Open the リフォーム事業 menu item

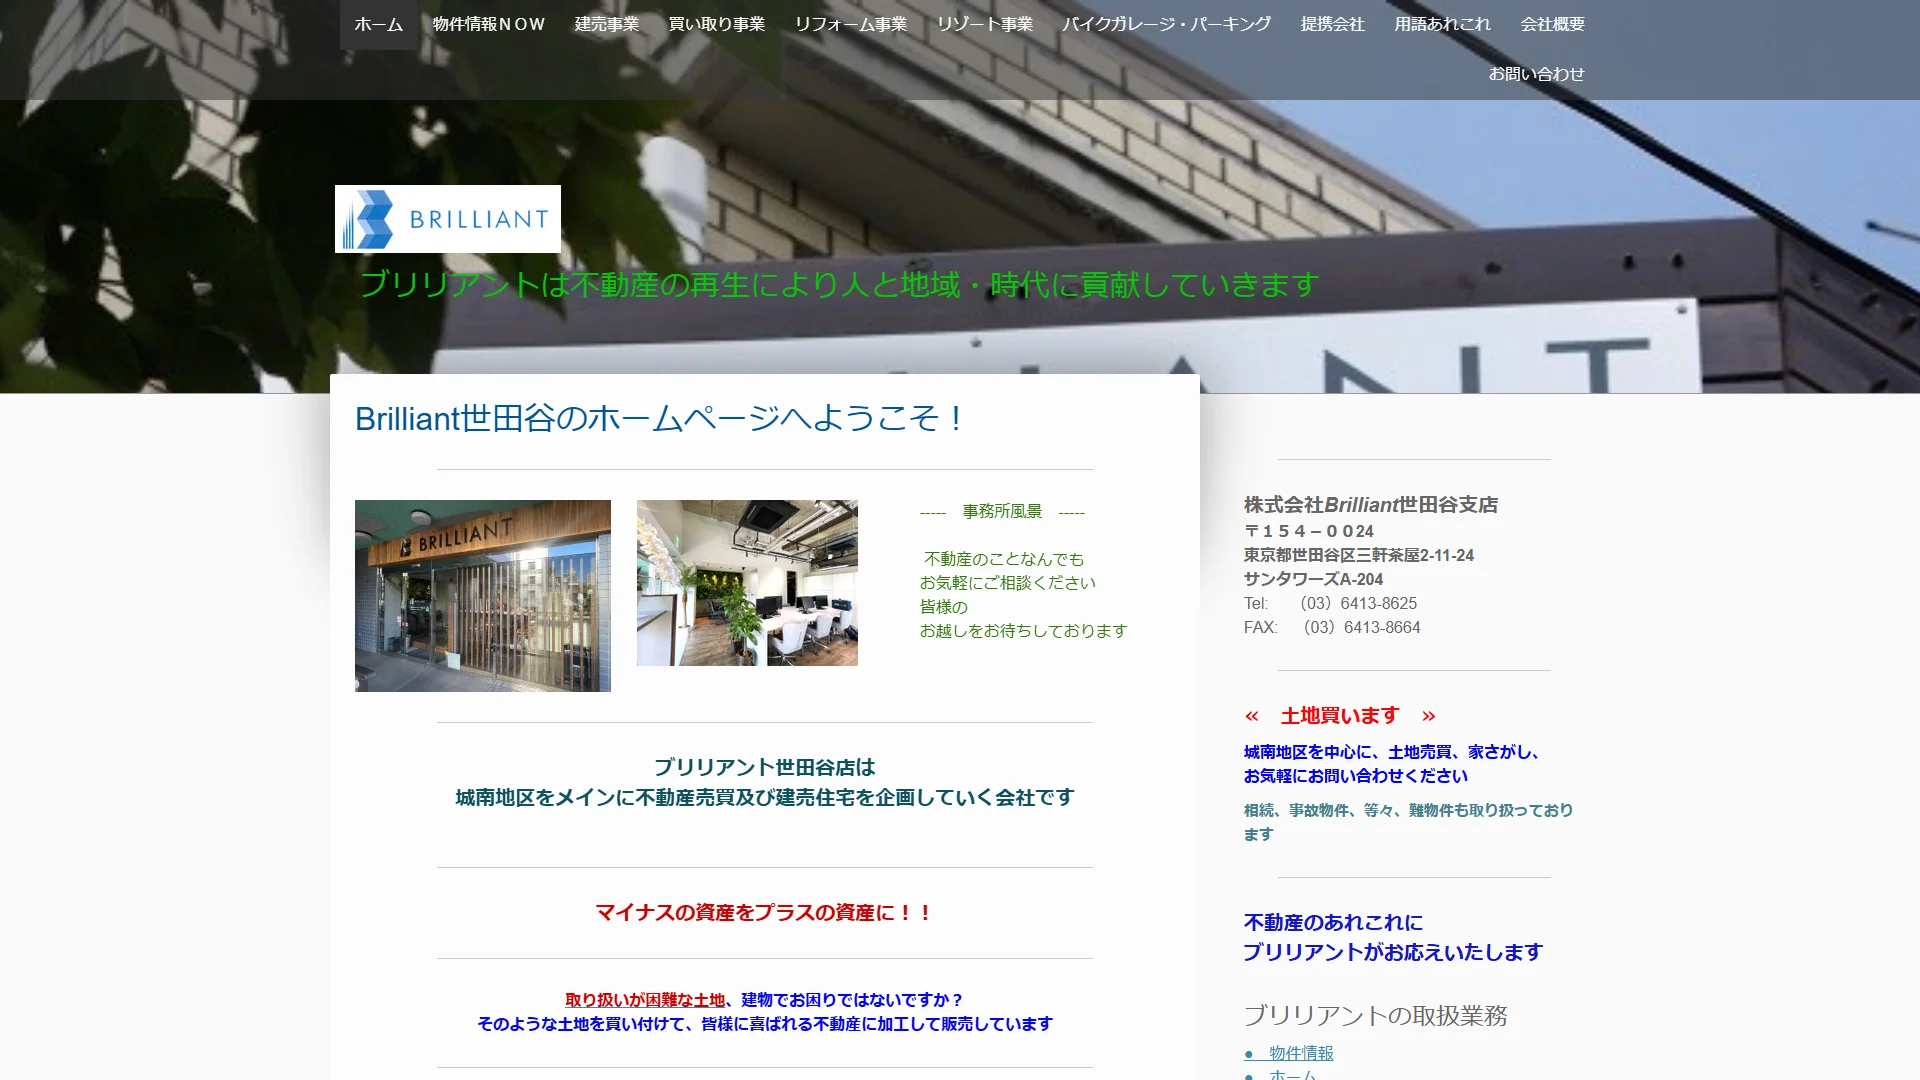[x=851, y=24]
